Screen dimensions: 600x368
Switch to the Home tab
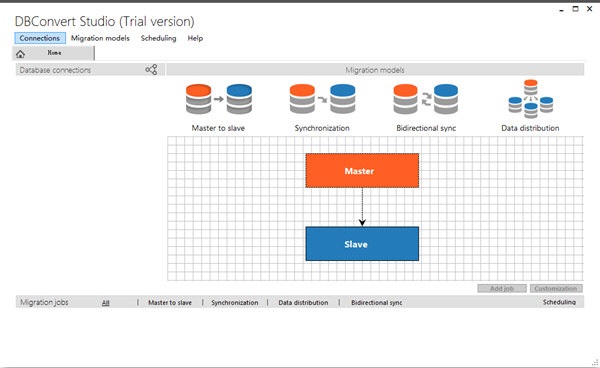point(54,53)
